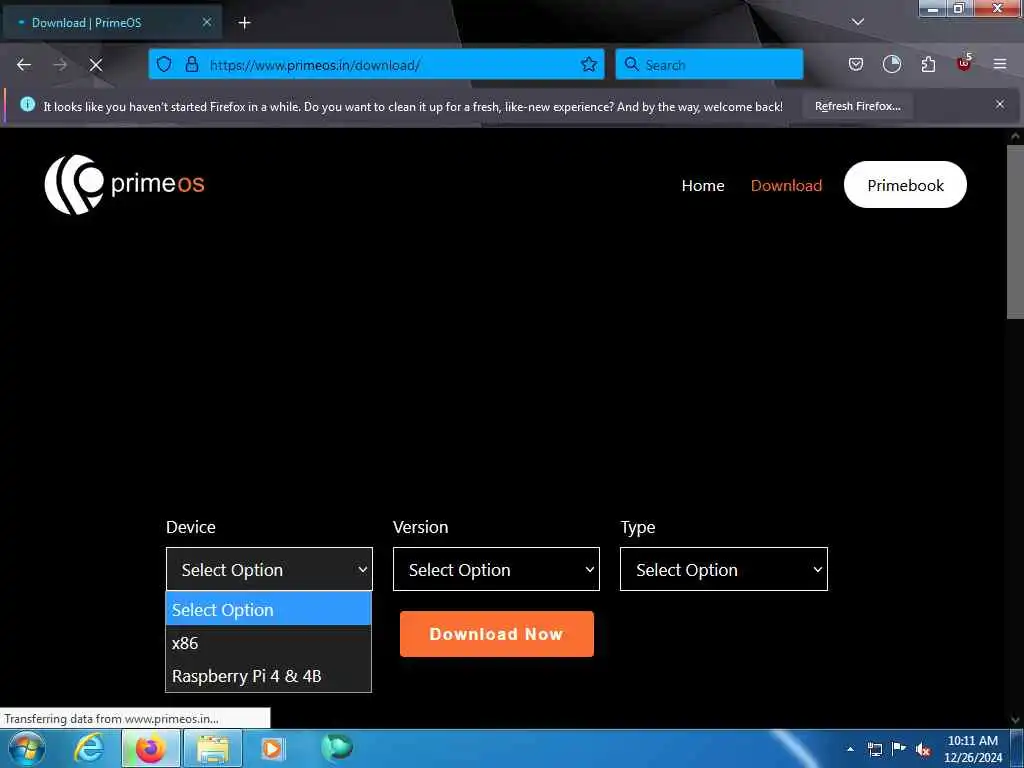Open the Action Center flag icon

pos(899,748)
